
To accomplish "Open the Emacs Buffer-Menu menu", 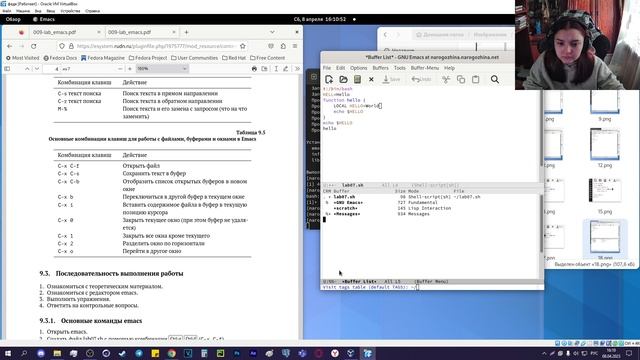I will point(424,68).
